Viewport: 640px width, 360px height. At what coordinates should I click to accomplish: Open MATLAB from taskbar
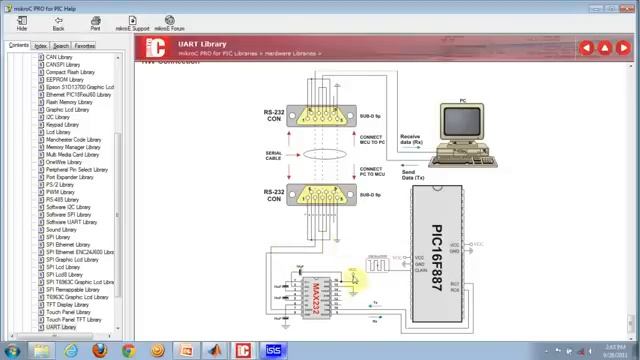click(215, 351)
